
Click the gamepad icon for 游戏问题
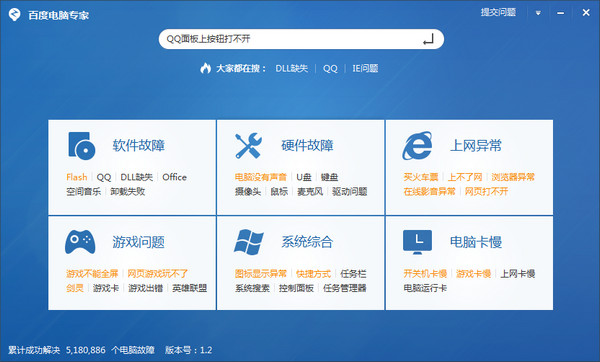80,242
